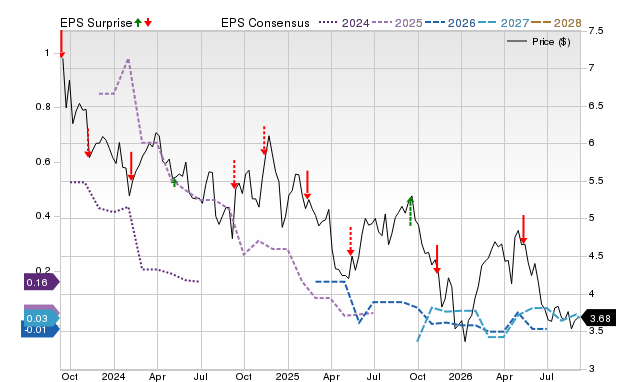Click the 2026 EPS consensus legend entry

[450, 23]
